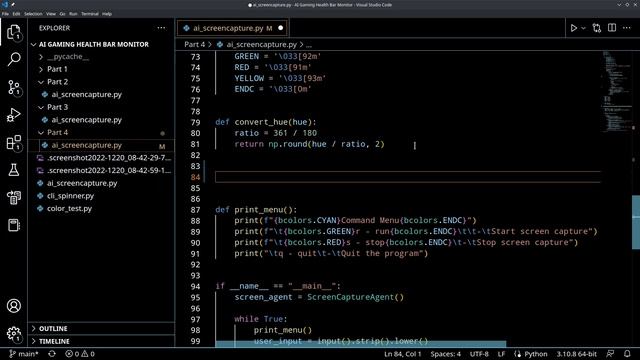This screenshot has width=640, height=360.
Task: Click the convert_hue function definition line
Action: coord(266,122)
